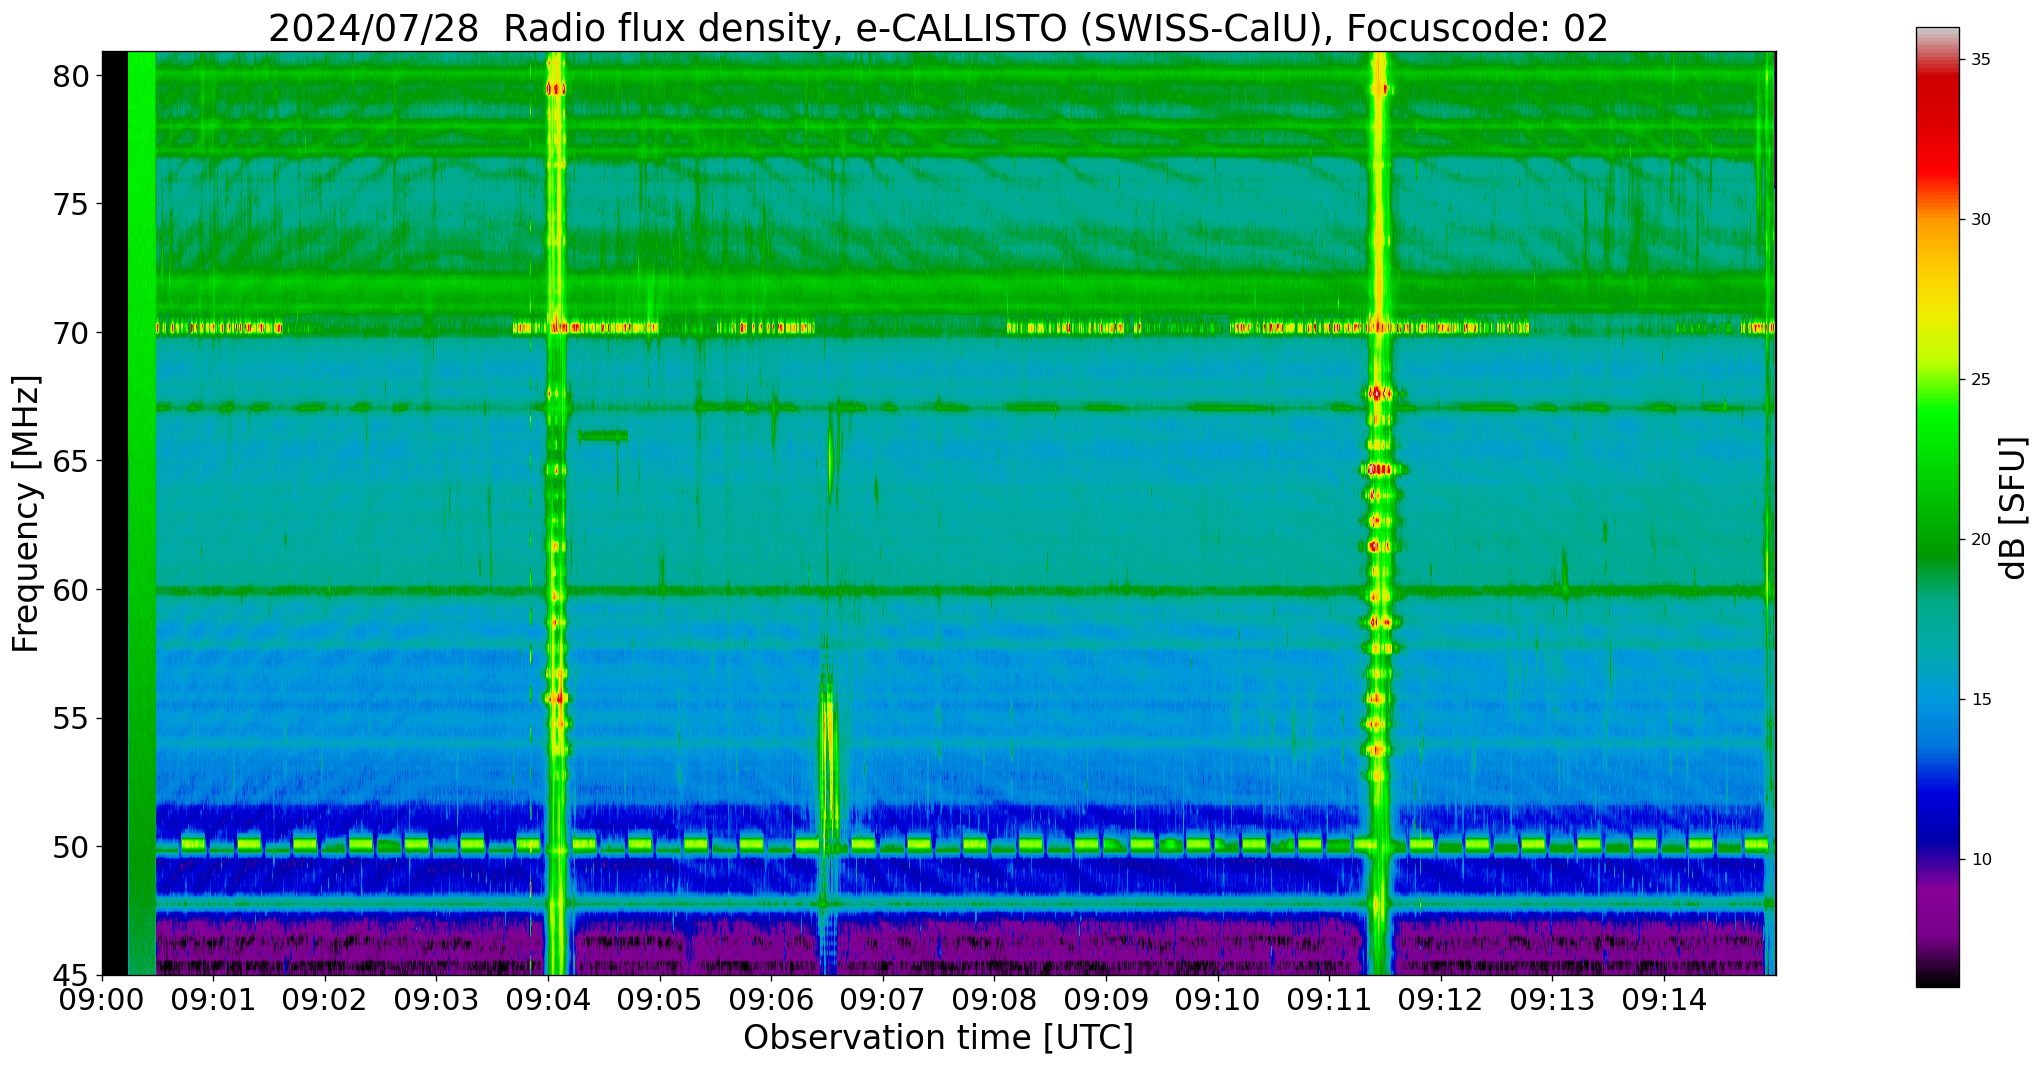Click the 09:01 time tick label
This screenshot has height=1067, width=2043.
214,999
